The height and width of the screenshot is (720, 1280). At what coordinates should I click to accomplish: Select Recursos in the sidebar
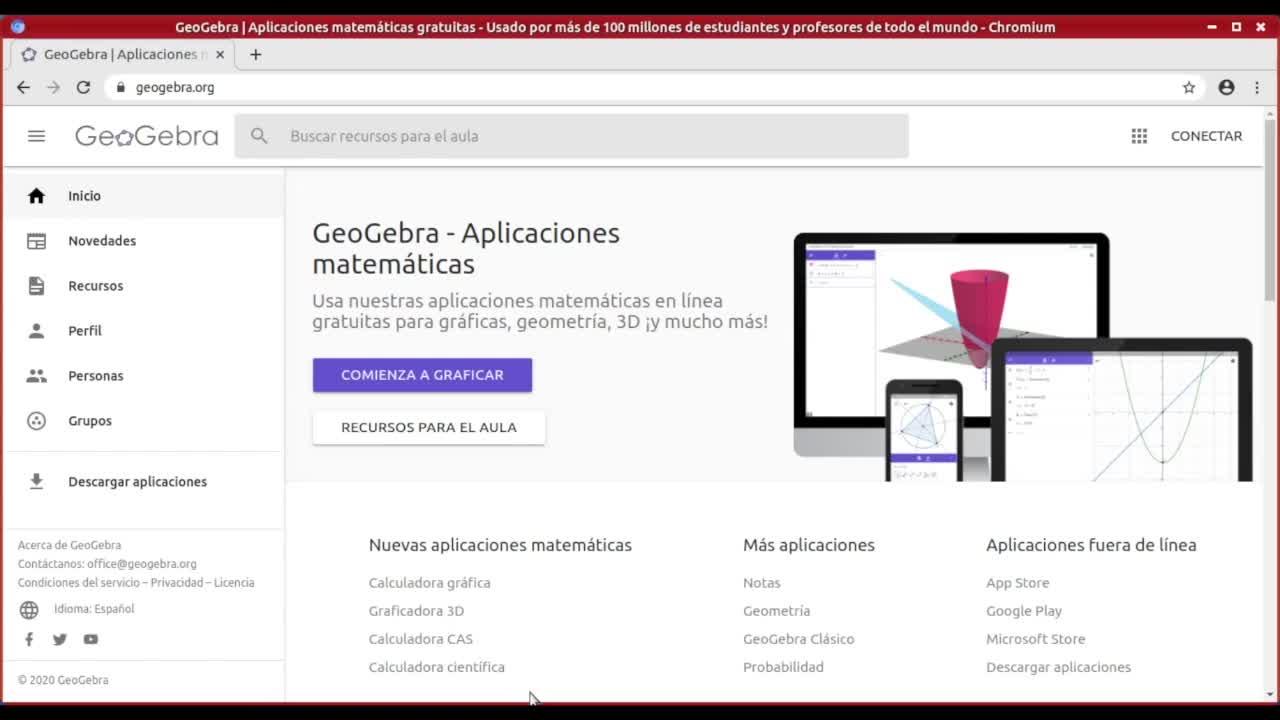click(144, 286)
